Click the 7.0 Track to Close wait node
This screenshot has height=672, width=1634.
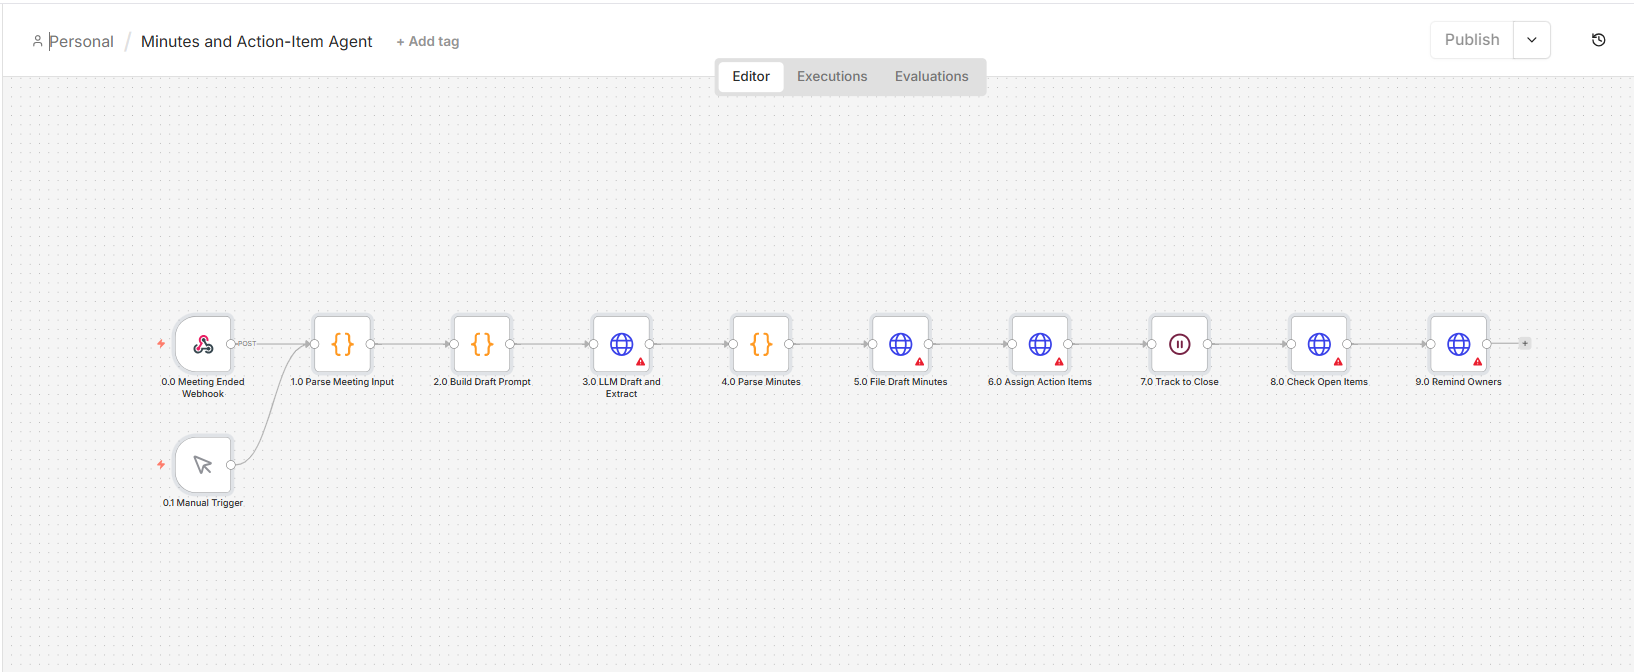[x=1179, y=344]
